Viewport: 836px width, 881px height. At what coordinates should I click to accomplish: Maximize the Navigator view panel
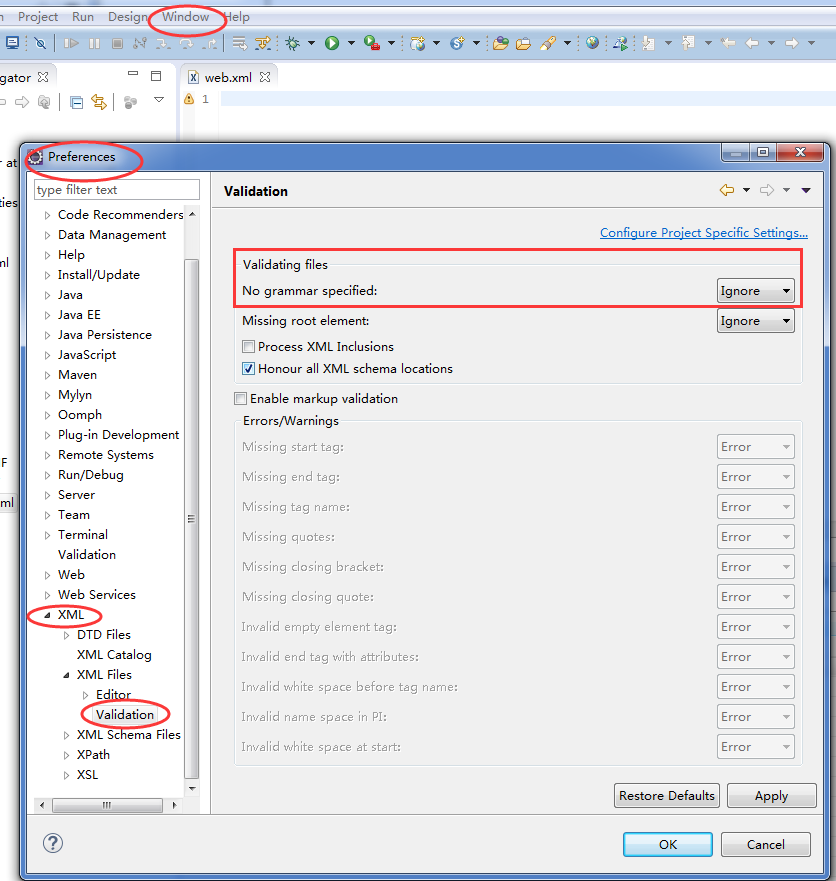(x=156, y=76)
